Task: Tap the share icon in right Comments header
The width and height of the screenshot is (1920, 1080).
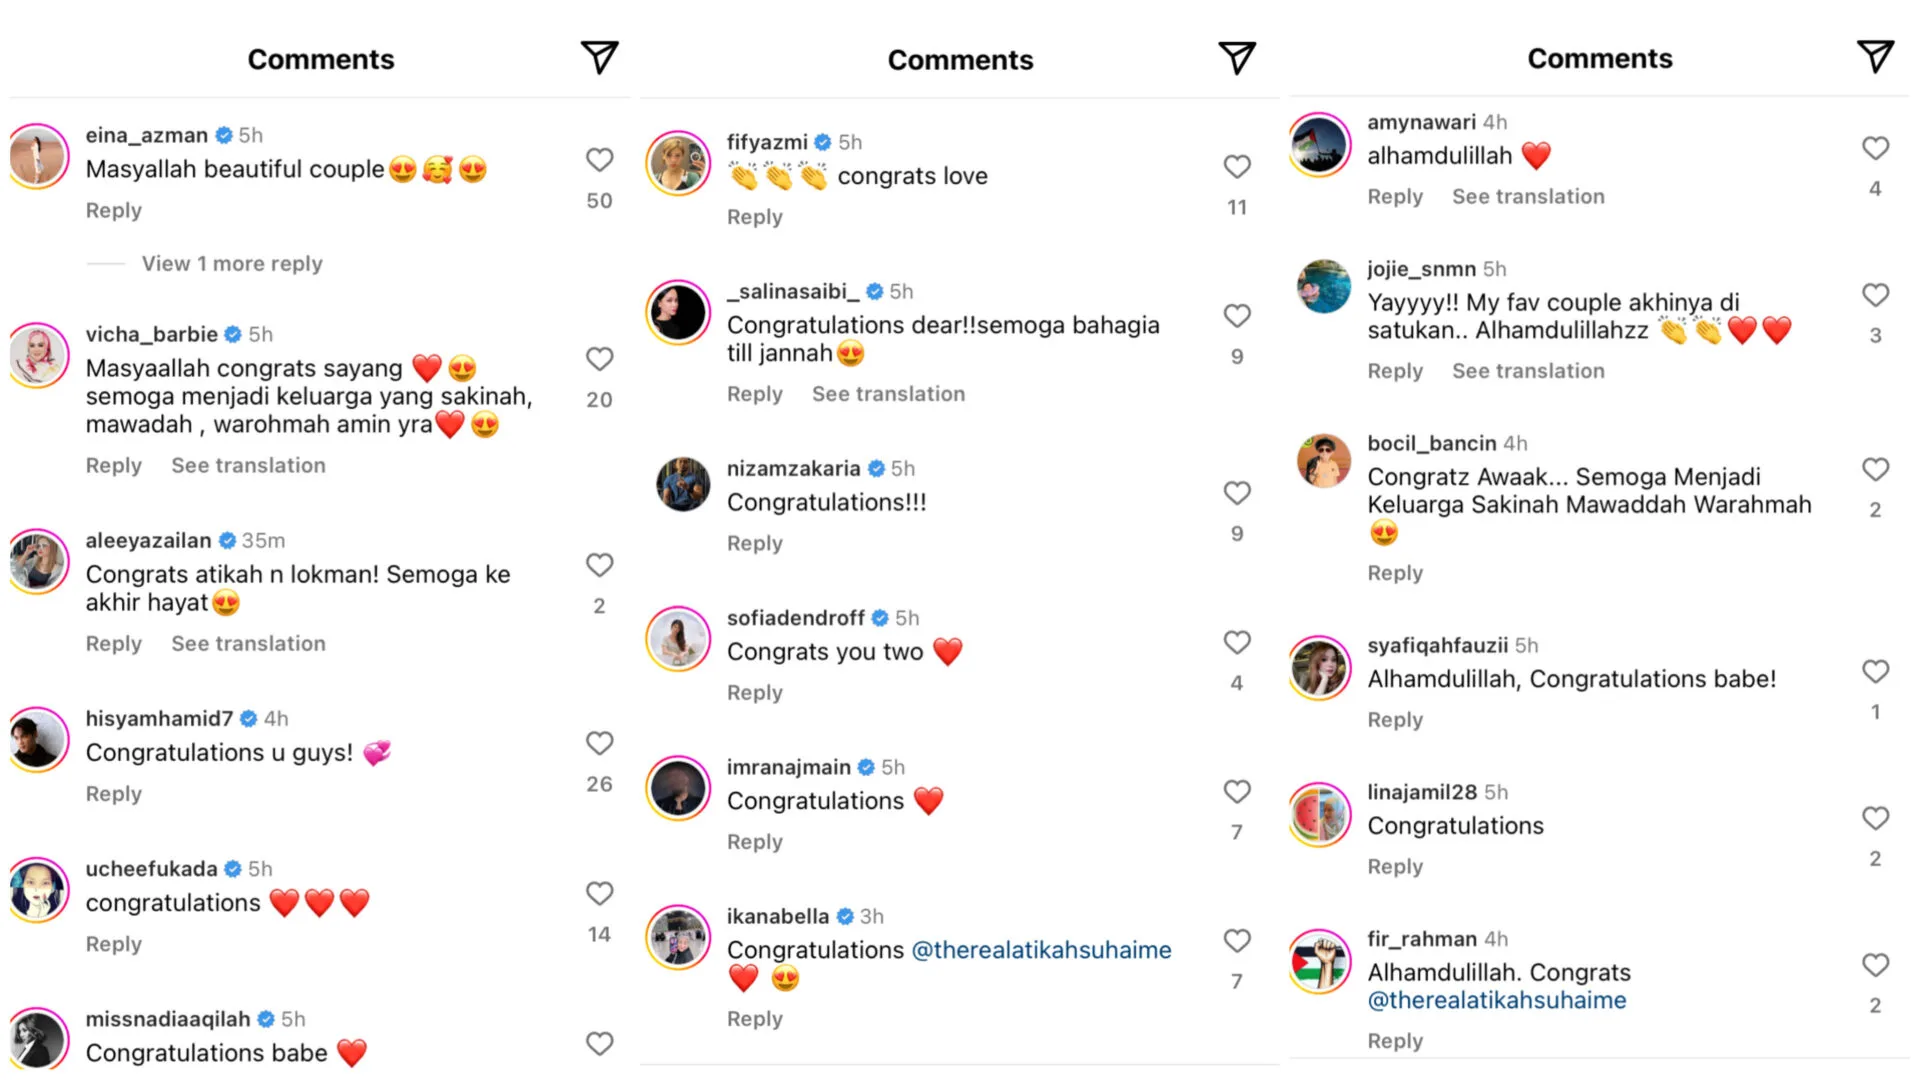Action: coord(1875,57)
